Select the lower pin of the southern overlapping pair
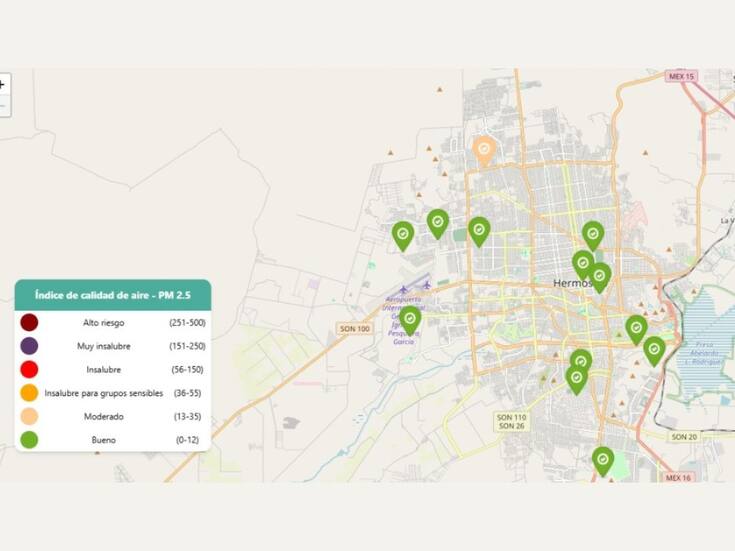The height and width of the screenshot is (551, 735). pos(577,379)
